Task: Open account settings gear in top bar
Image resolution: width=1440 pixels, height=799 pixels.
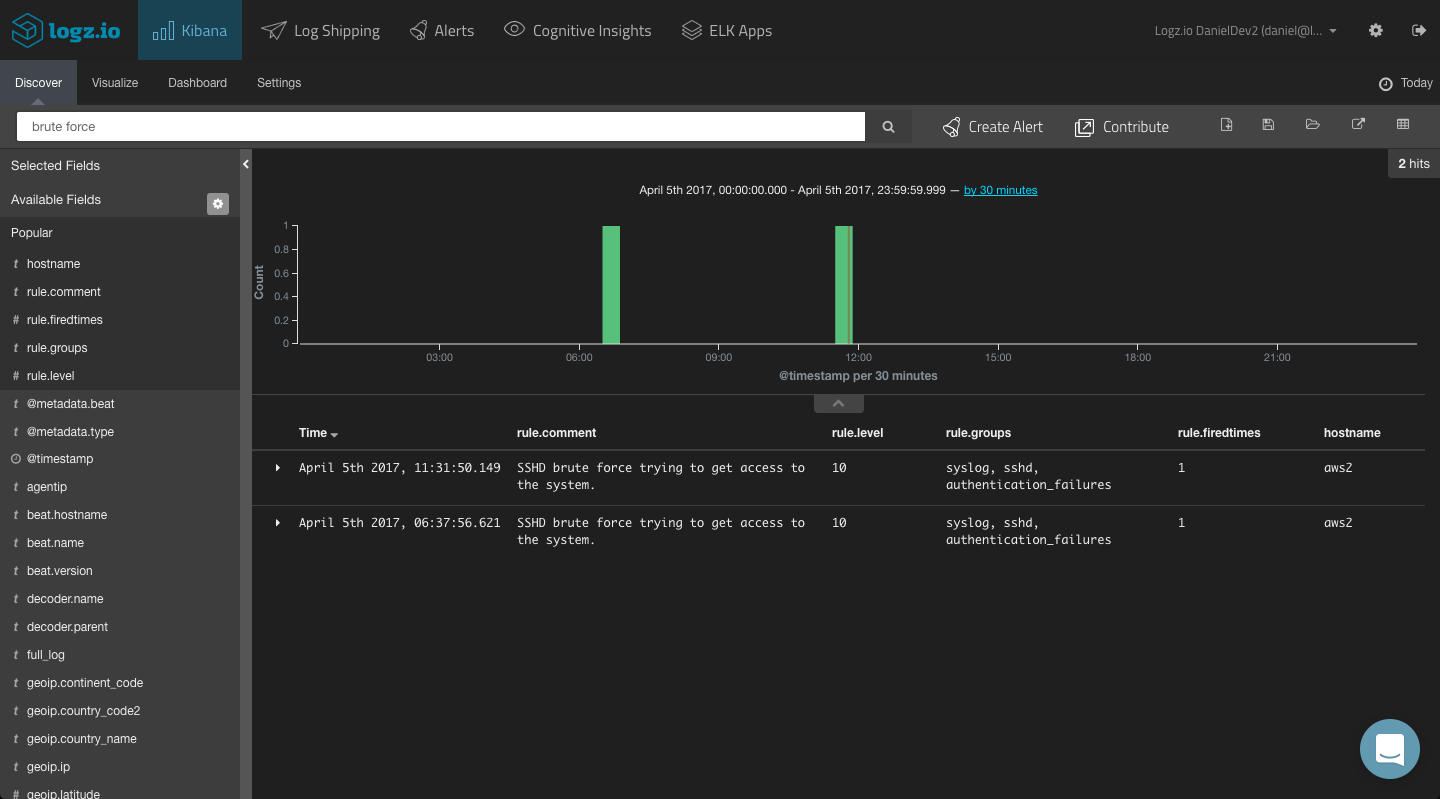Action: [1376, 31]
